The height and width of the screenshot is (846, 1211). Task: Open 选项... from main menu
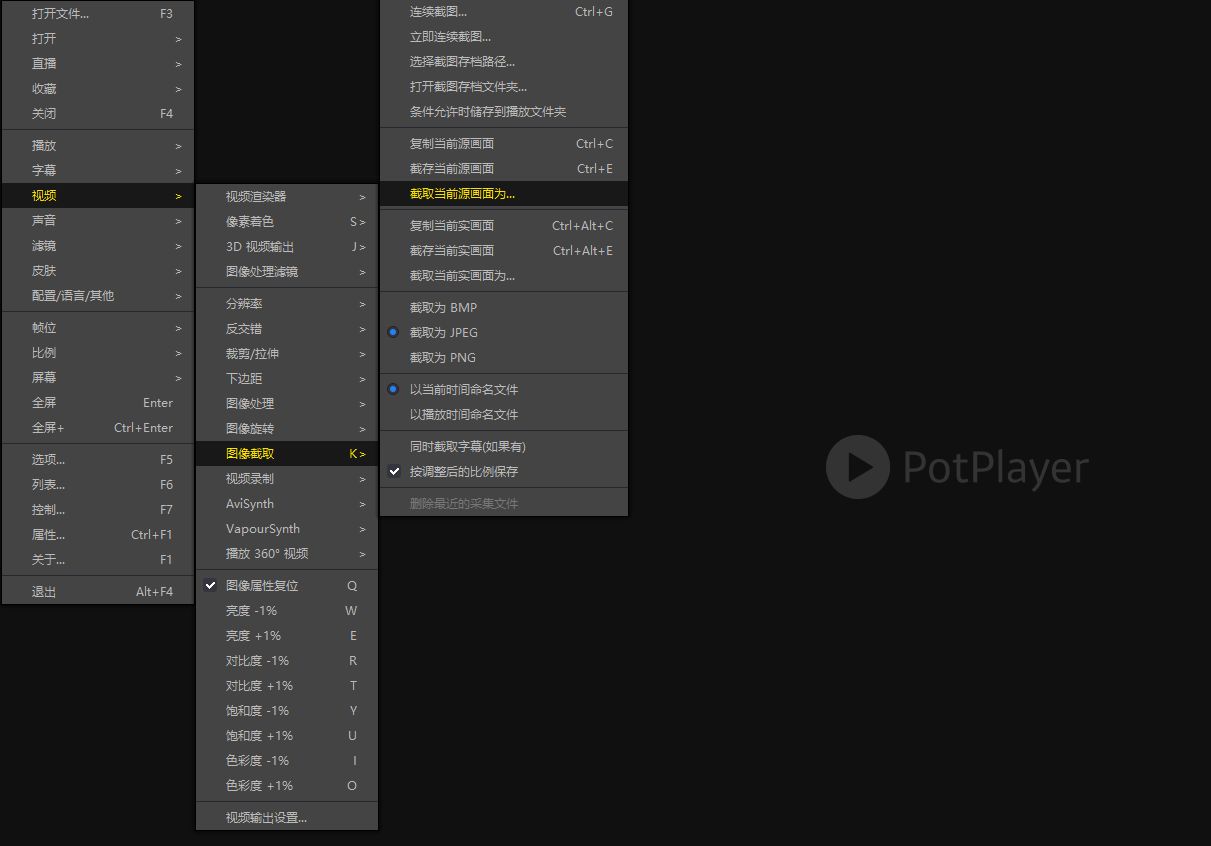pos(98,459)
